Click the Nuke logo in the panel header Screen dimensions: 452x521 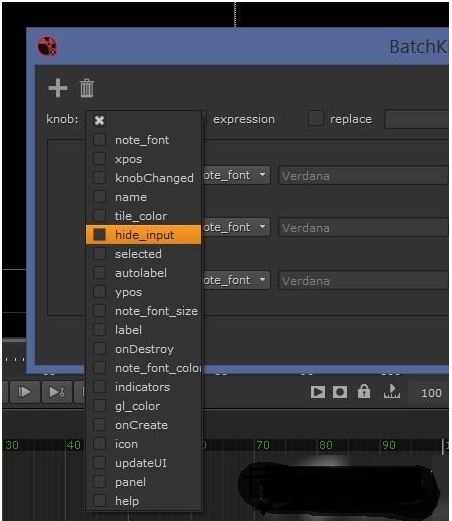coord(47,46)
